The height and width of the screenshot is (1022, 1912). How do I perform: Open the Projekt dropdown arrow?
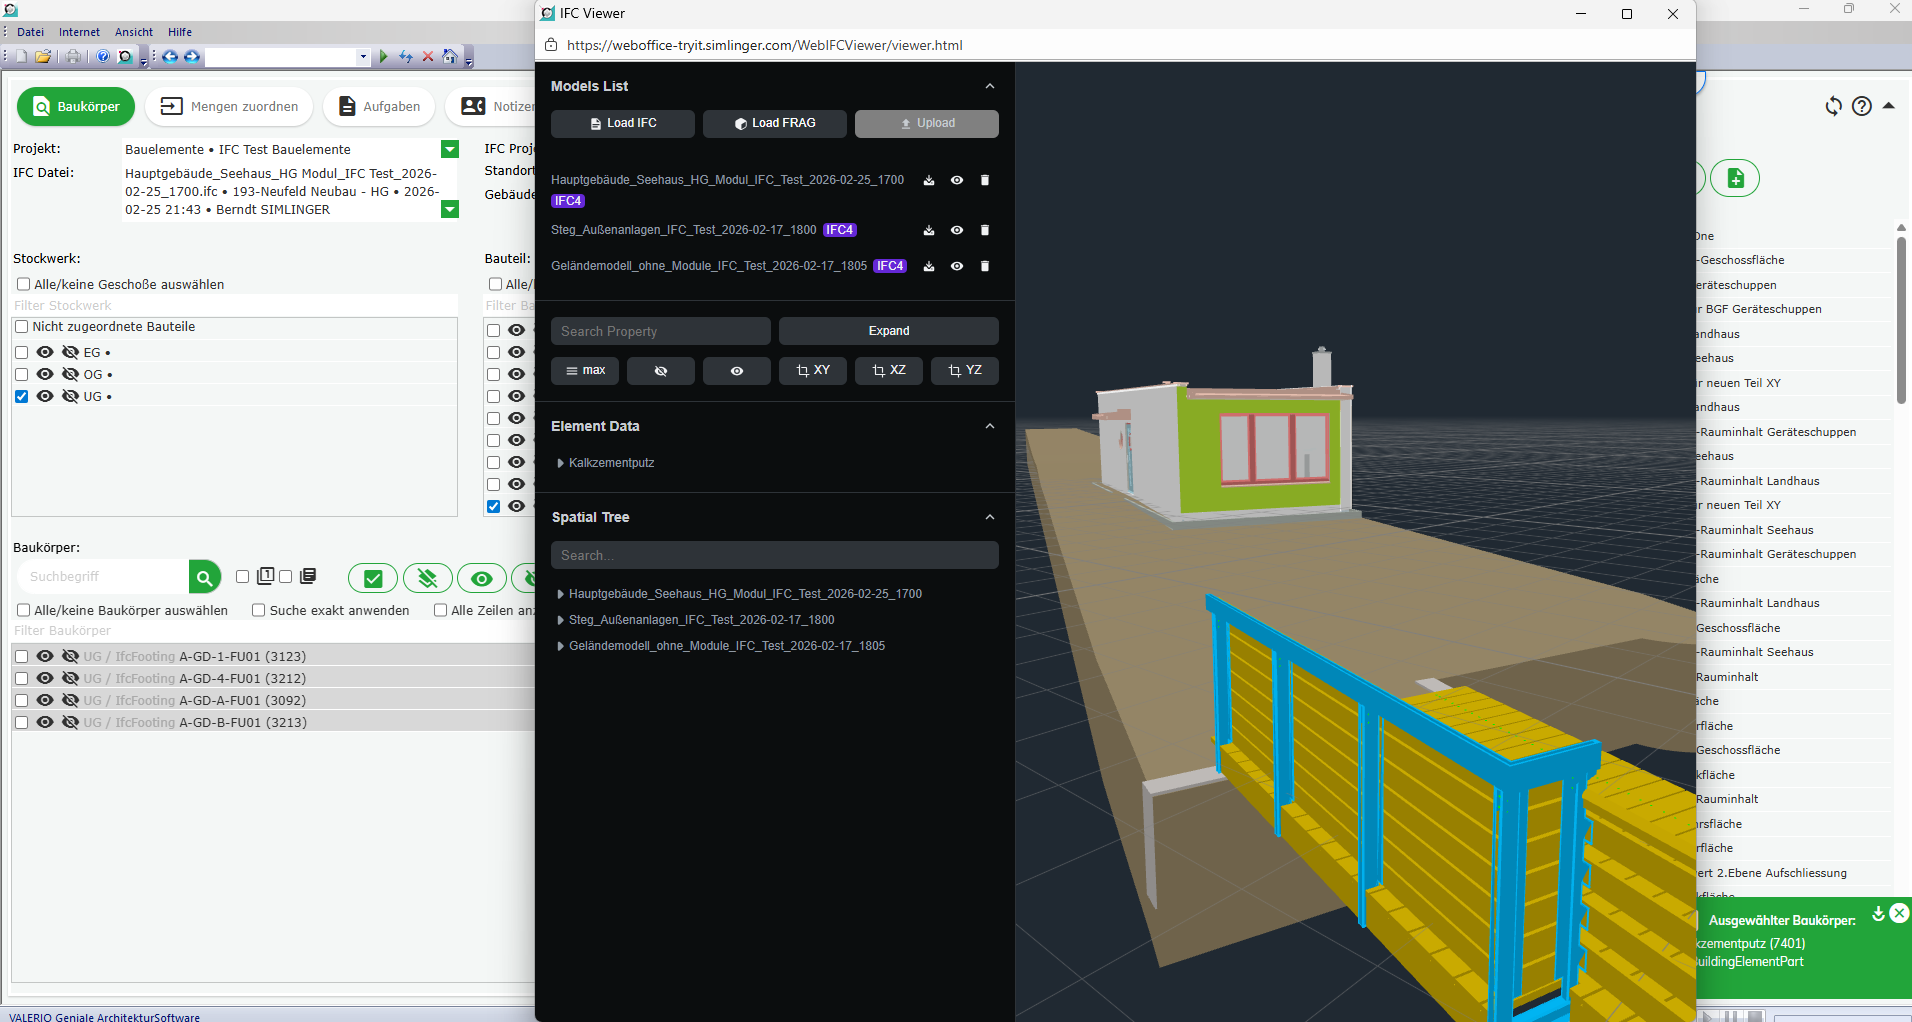[x=450, y=150]
